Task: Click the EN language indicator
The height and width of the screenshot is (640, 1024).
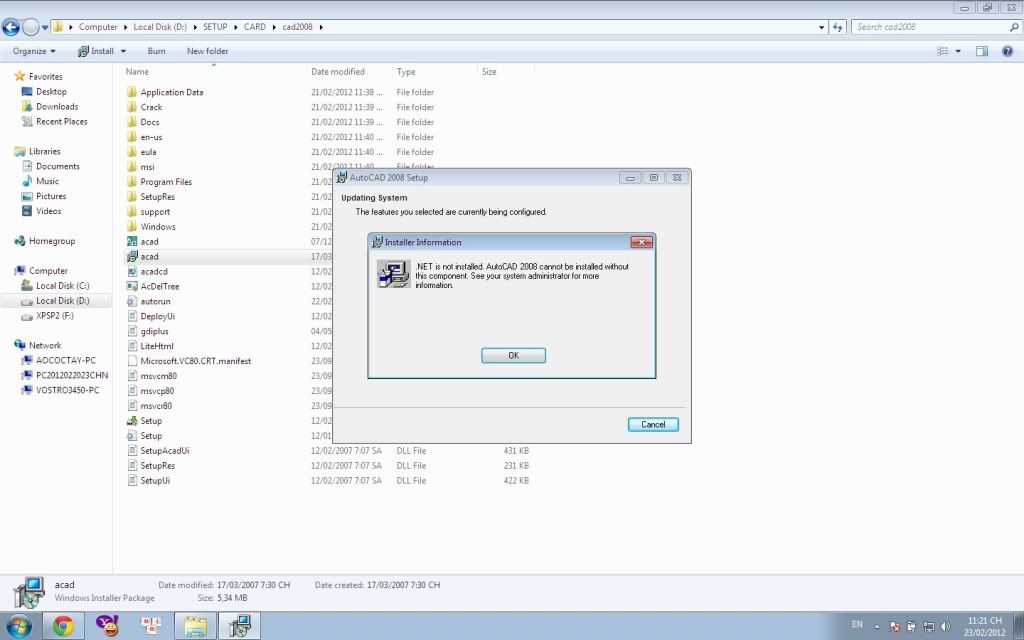Action: [x=857, y=625]
